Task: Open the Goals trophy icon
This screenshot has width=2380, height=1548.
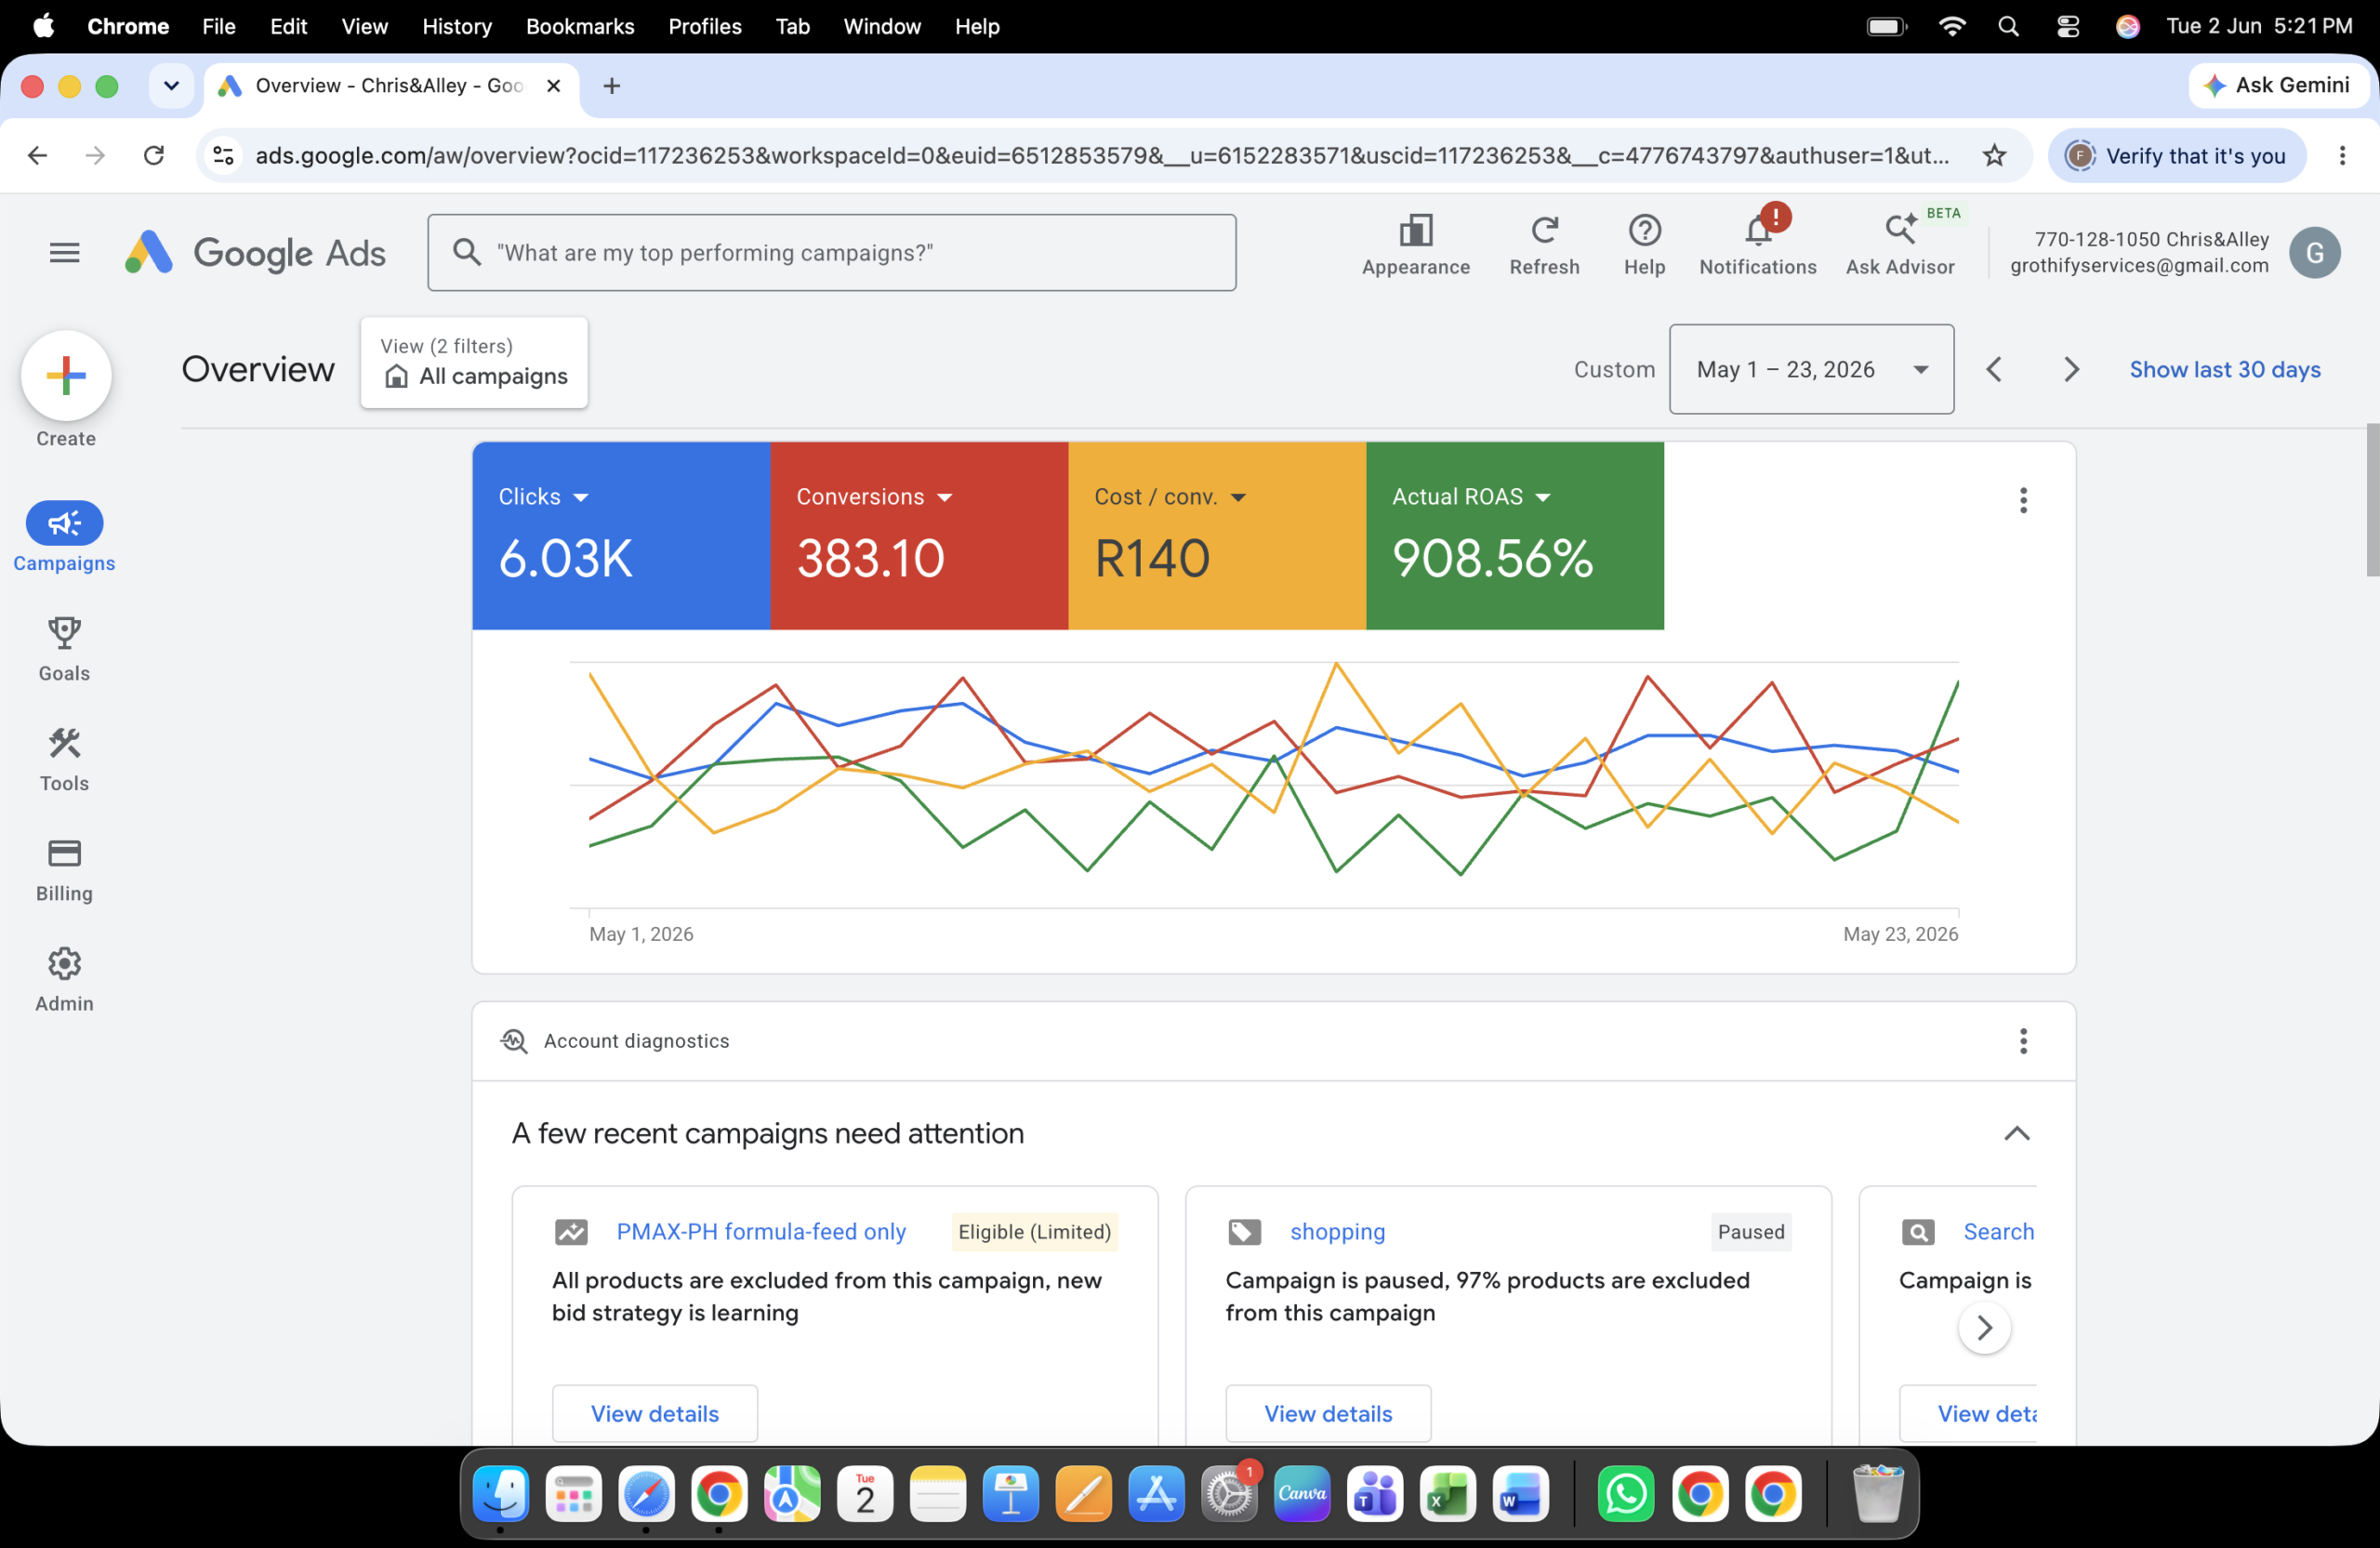Action: (x=64, y=633)
